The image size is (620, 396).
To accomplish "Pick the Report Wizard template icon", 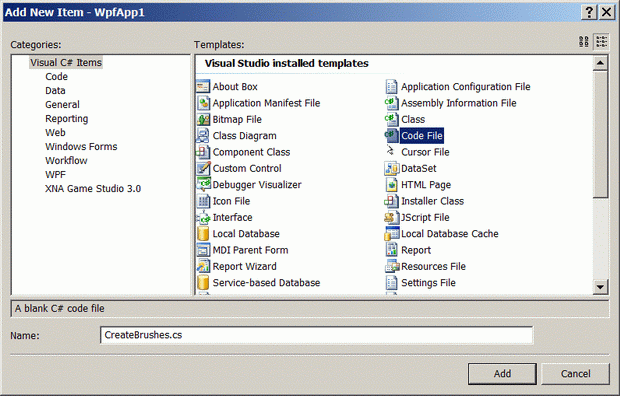I will point(203,266).
